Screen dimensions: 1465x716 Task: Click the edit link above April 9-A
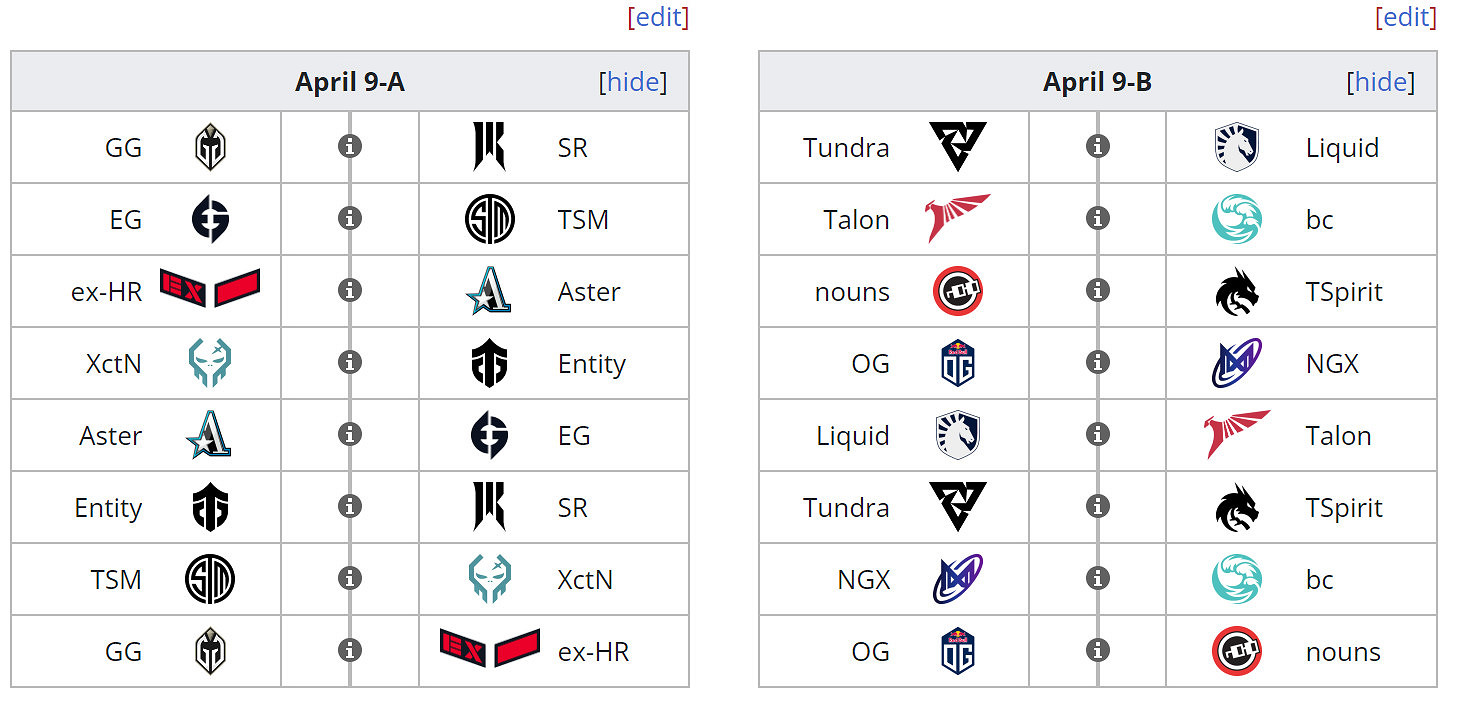point(658,17)
